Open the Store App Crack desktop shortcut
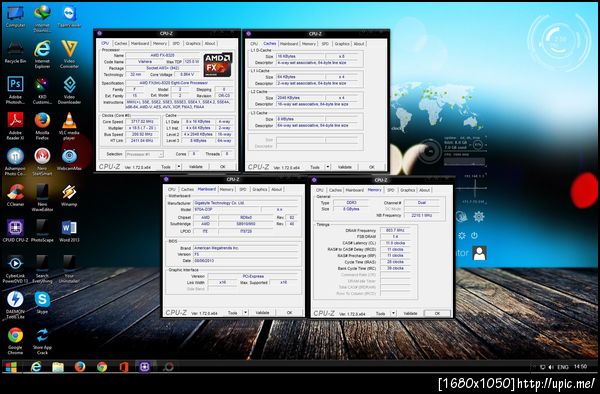Screen dimensions: 600x394 pos(42,340)
